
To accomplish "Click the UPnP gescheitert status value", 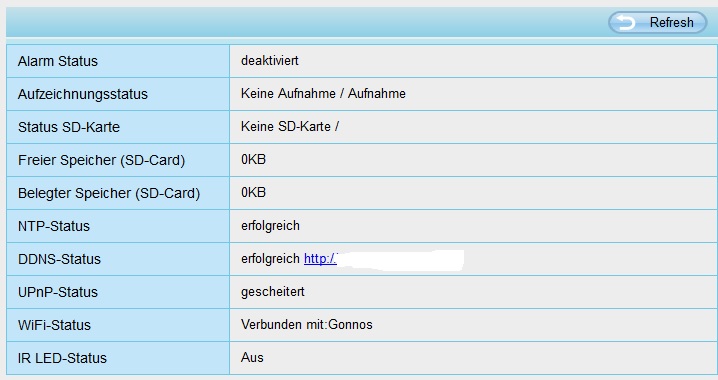I will tap(272, 292).
